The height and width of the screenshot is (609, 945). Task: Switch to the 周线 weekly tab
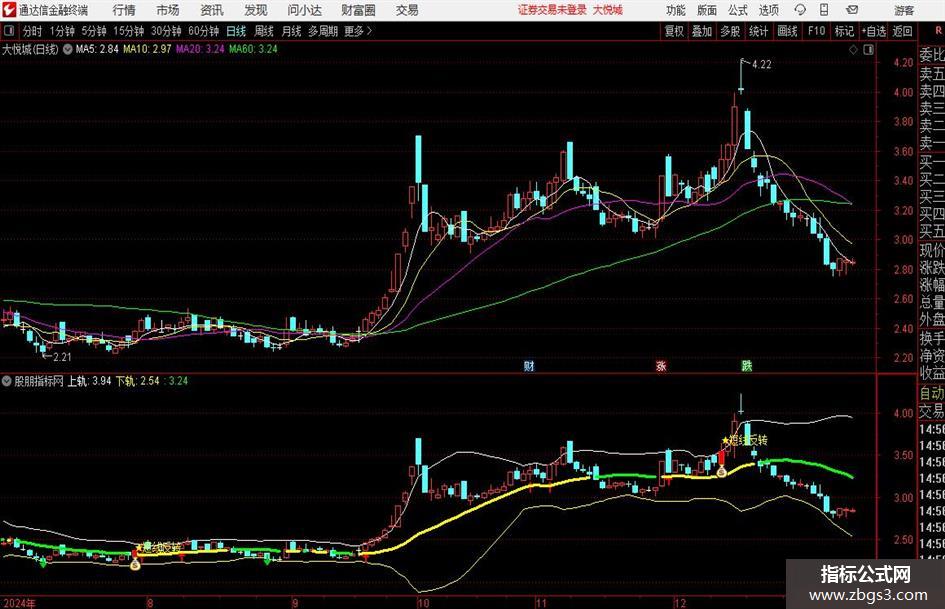(264, 31)
